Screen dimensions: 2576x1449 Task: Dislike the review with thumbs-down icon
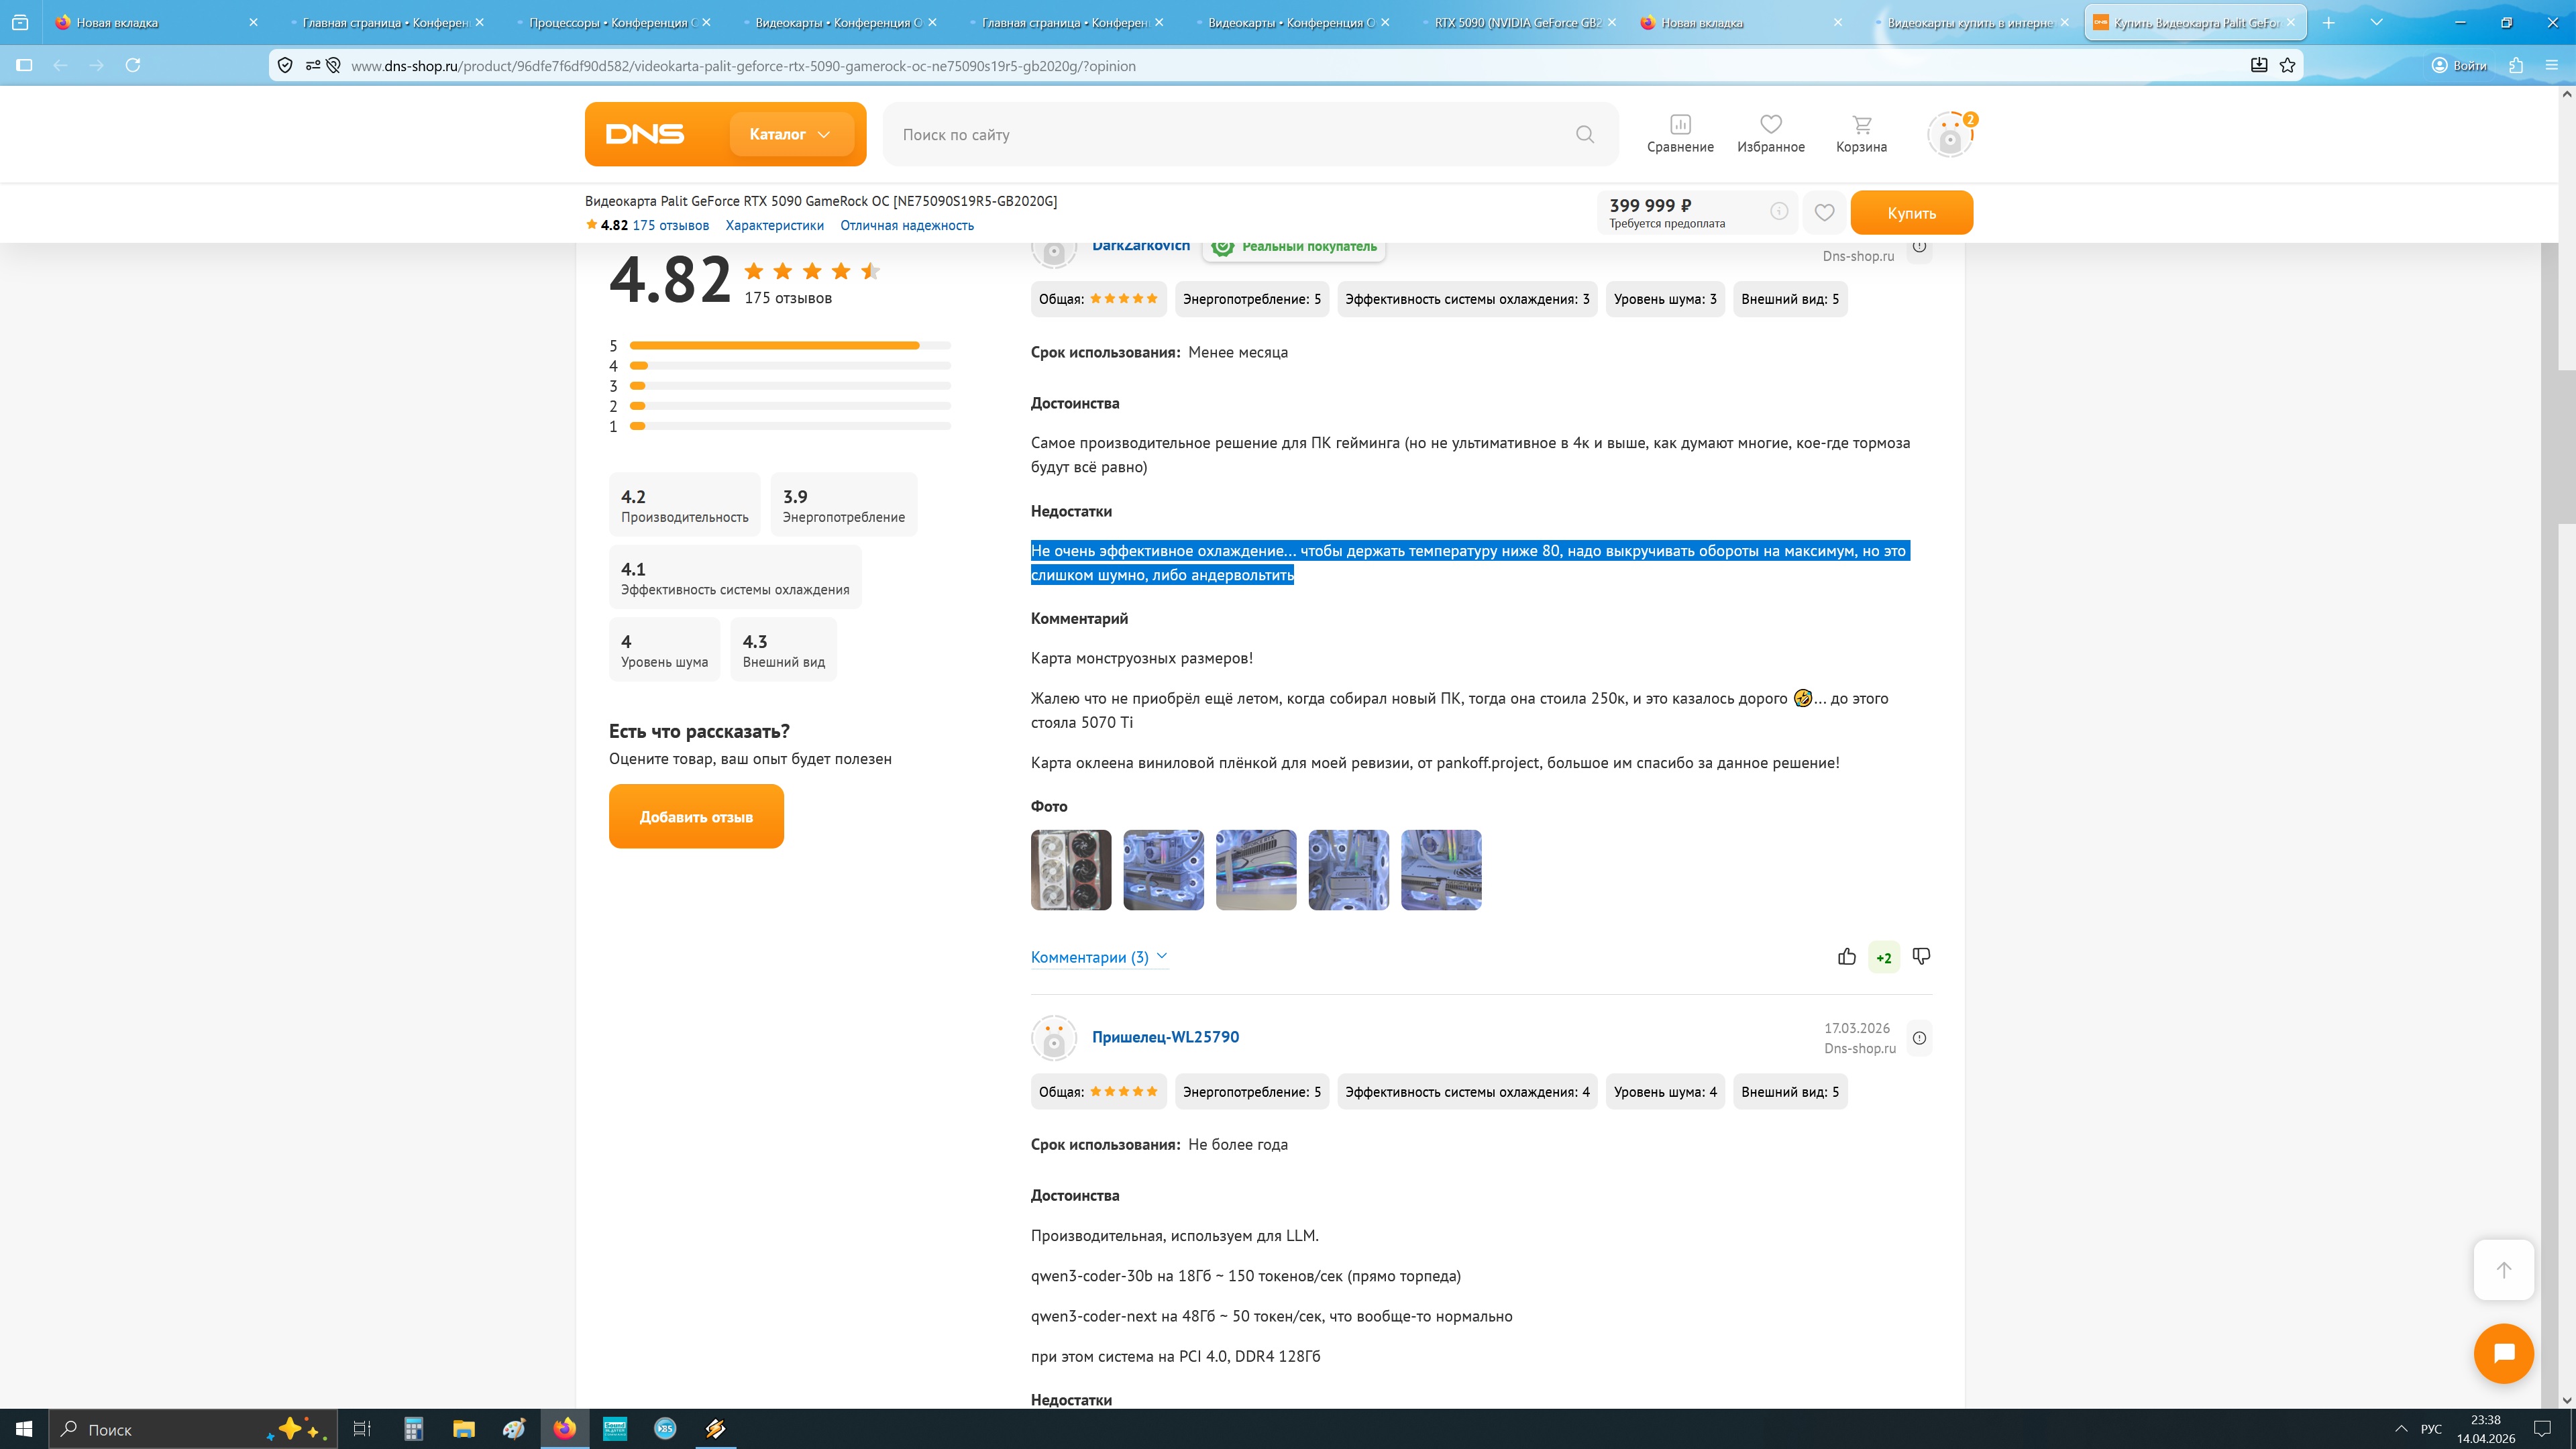tap(1921, 957)
